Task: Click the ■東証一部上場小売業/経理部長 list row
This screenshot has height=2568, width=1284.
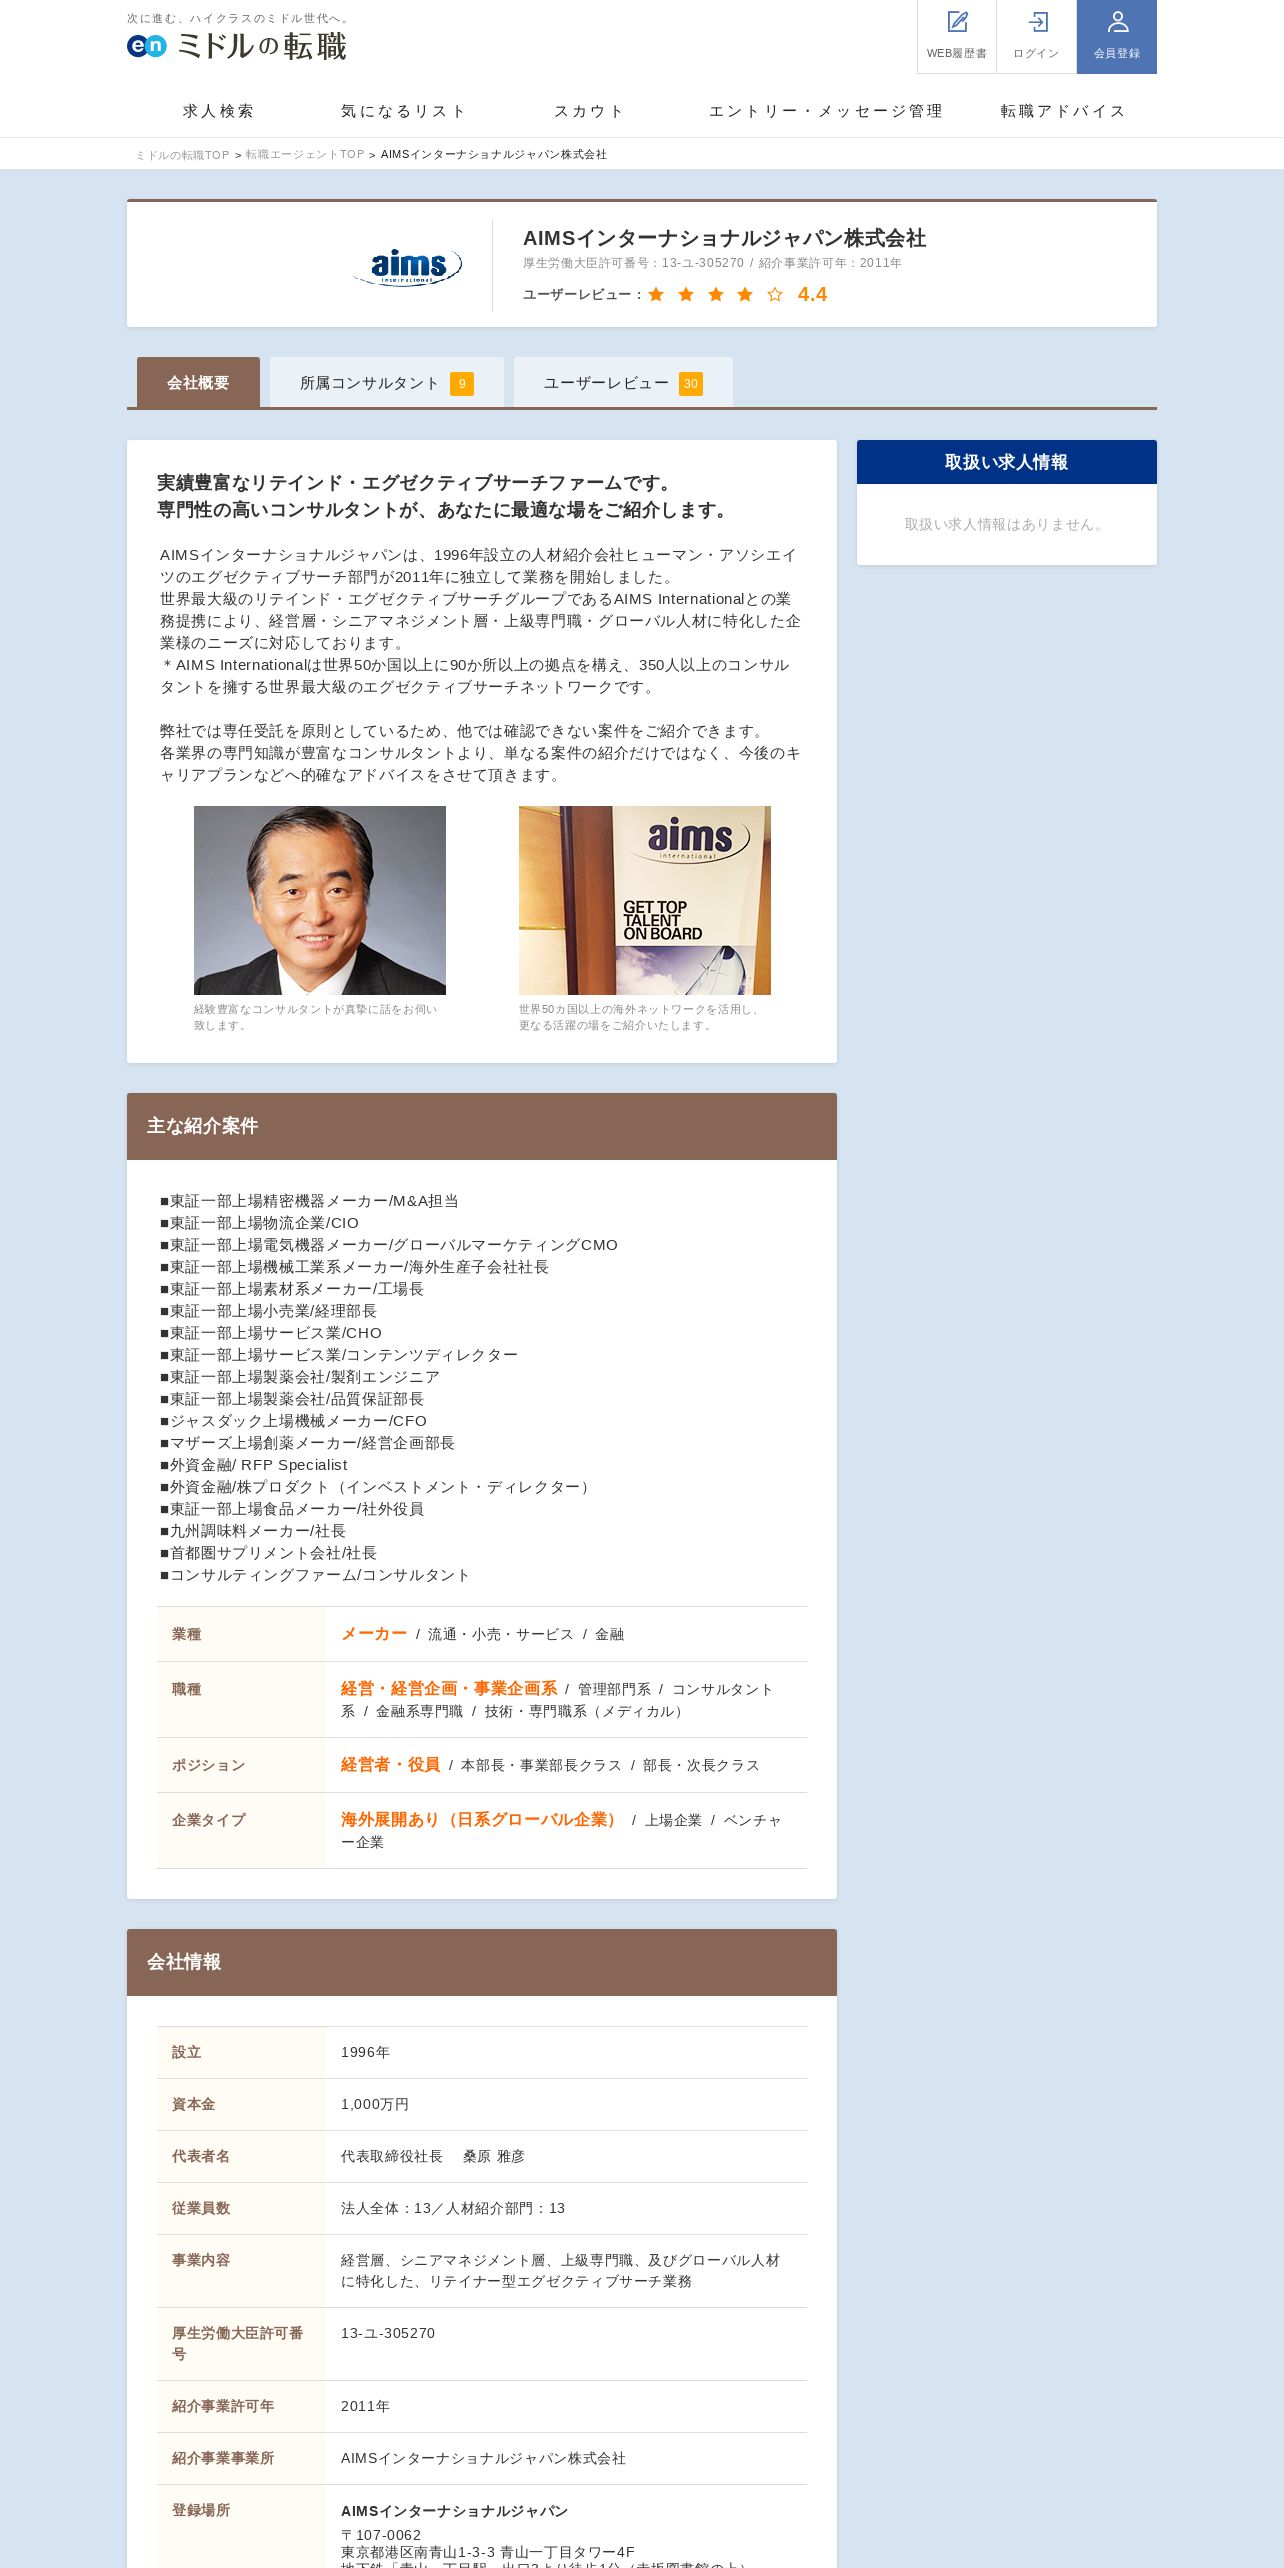Action: click(x=269, y=1311)
